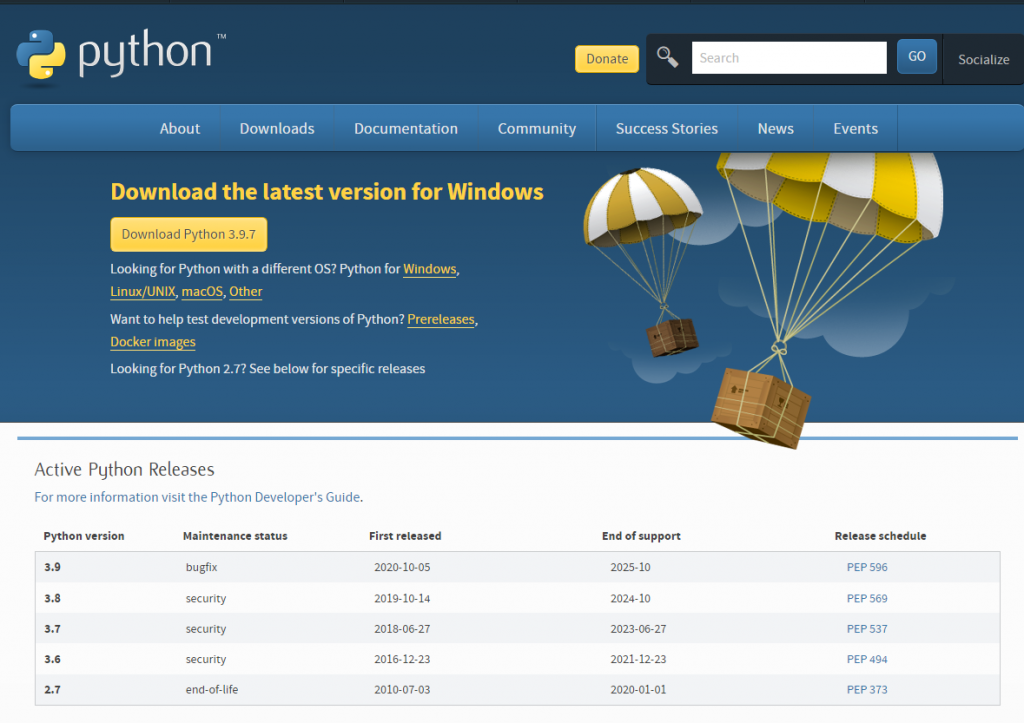This screenshot has width=1024, height=723.
Task: Click the 2025-10 end of support cell
Action: click(x=630, y=567)
